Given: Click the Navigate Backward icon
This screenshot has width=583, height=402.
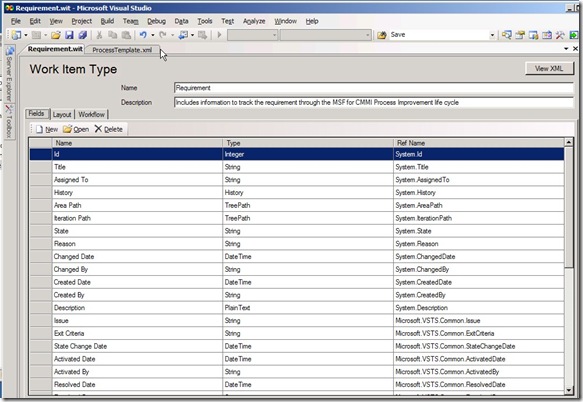Looking at the screenshot, I should 183,35.
